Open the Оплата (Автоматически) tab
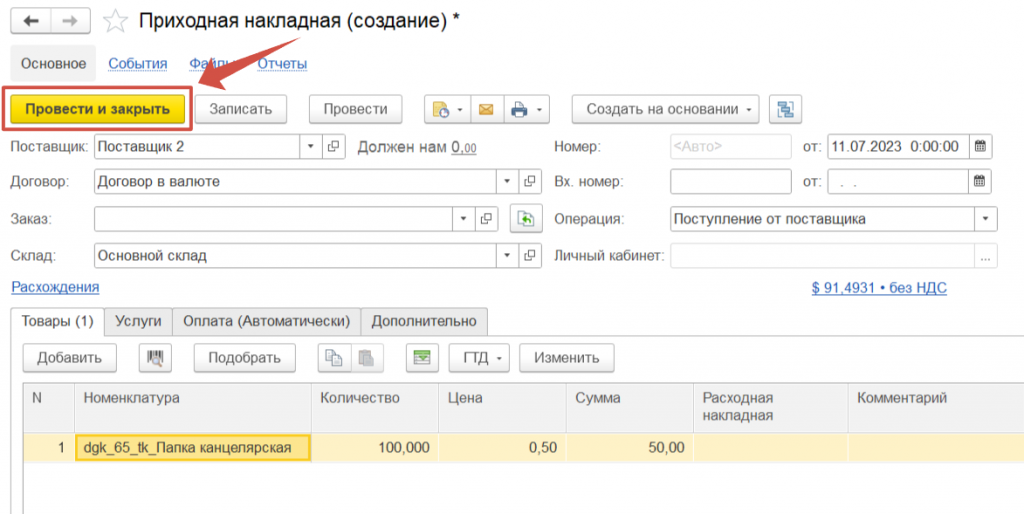1024x514 pixels. click(266, 321)
